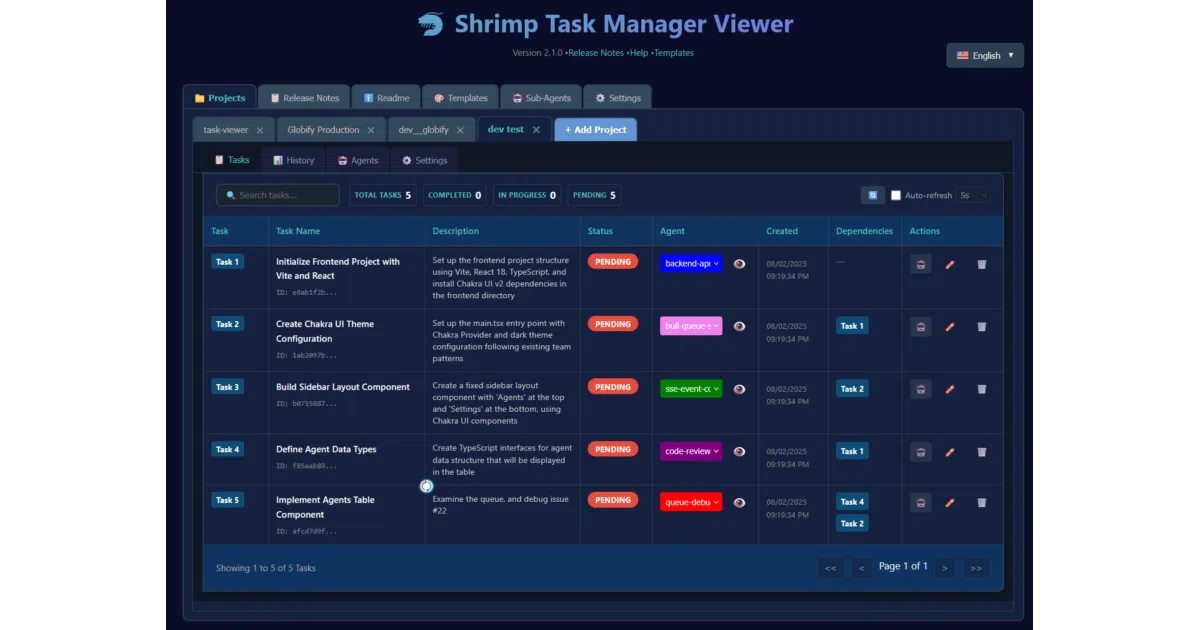The image size is (1200, 630).
Task: View agent info eye icon for Task 4
Action: click(739, 451)
